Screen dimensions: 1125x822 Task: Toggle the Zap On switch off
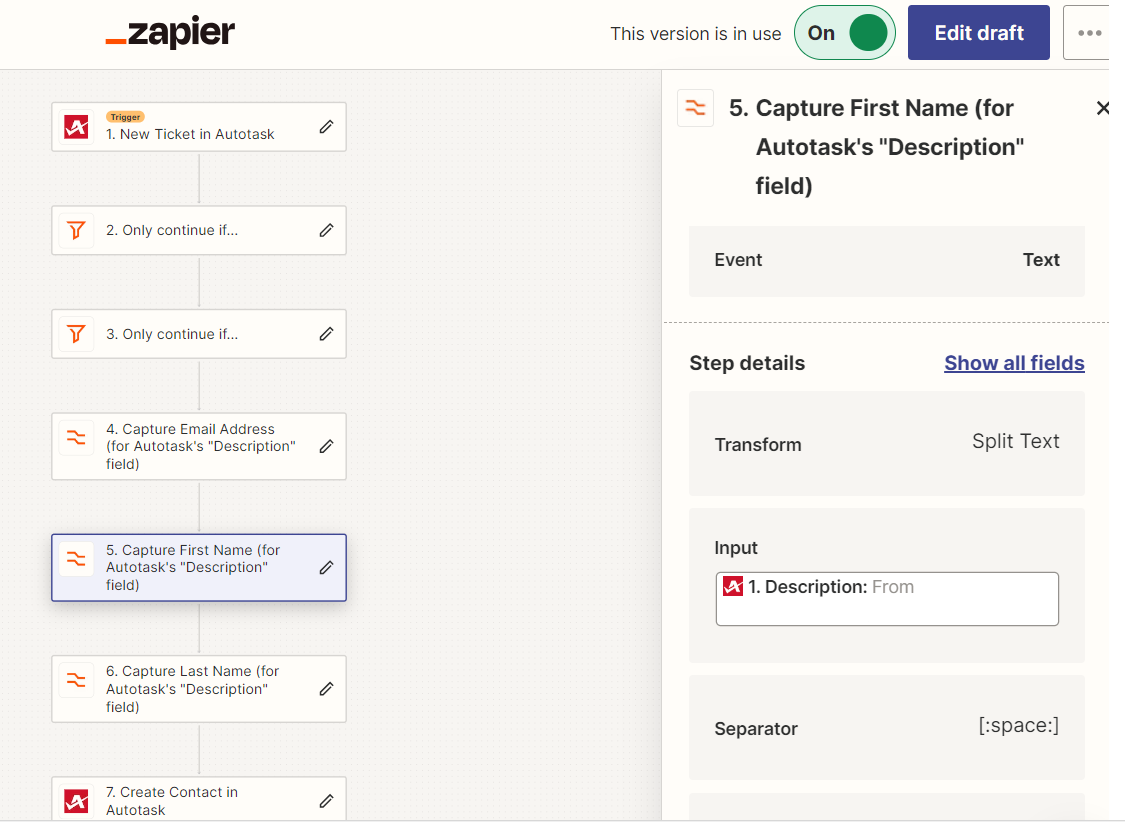[844, 33]
